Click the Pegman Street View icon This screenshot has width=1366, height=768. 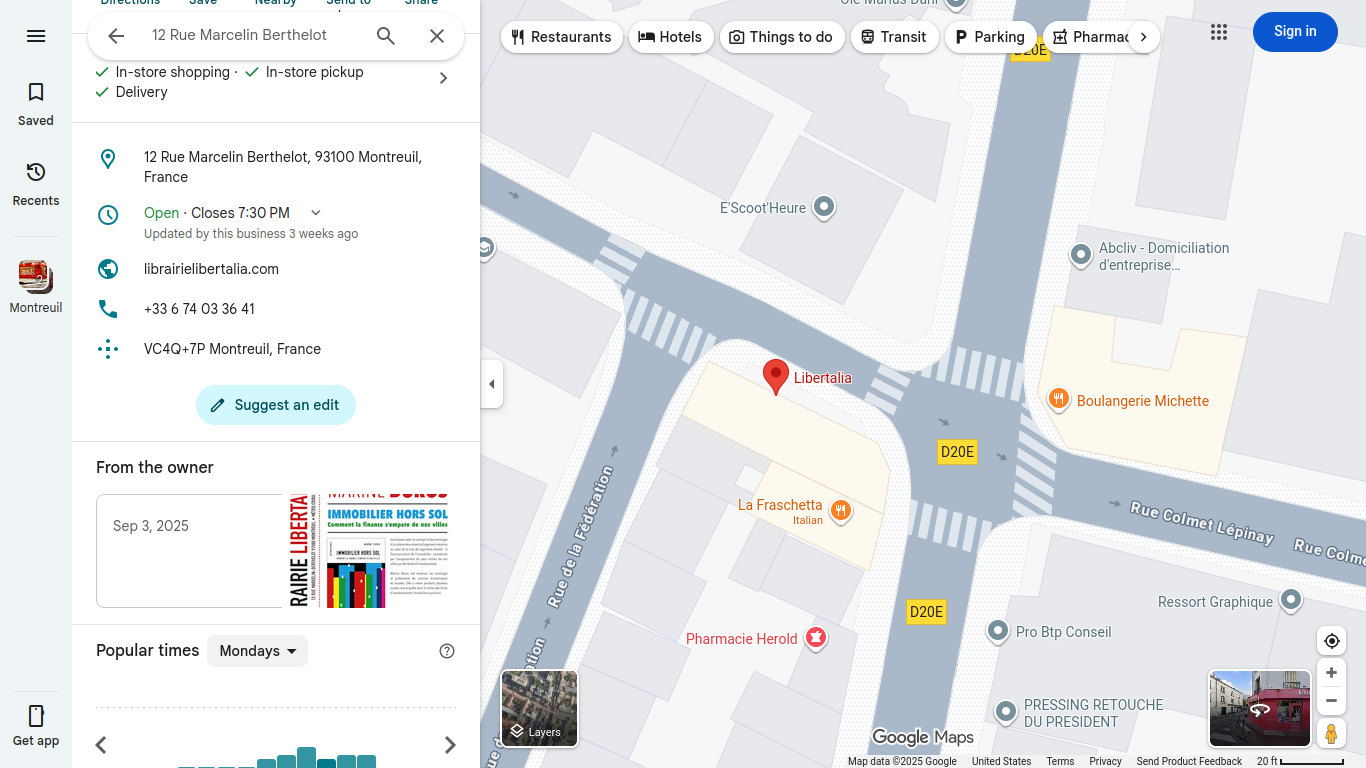pos(1331,734)
